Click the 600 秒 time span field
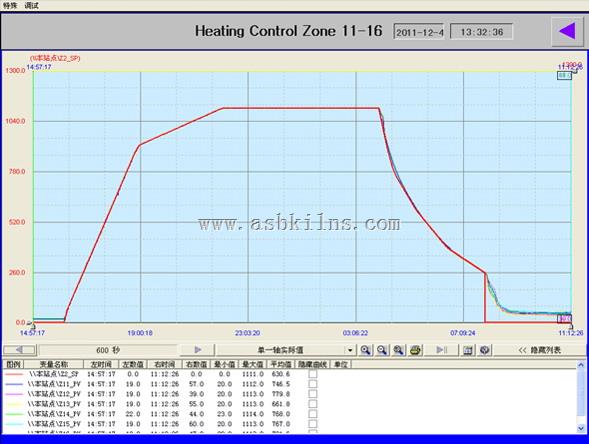The width and height of the screenshot is (589, 444). pyautogui.click(x=108, y=350)
